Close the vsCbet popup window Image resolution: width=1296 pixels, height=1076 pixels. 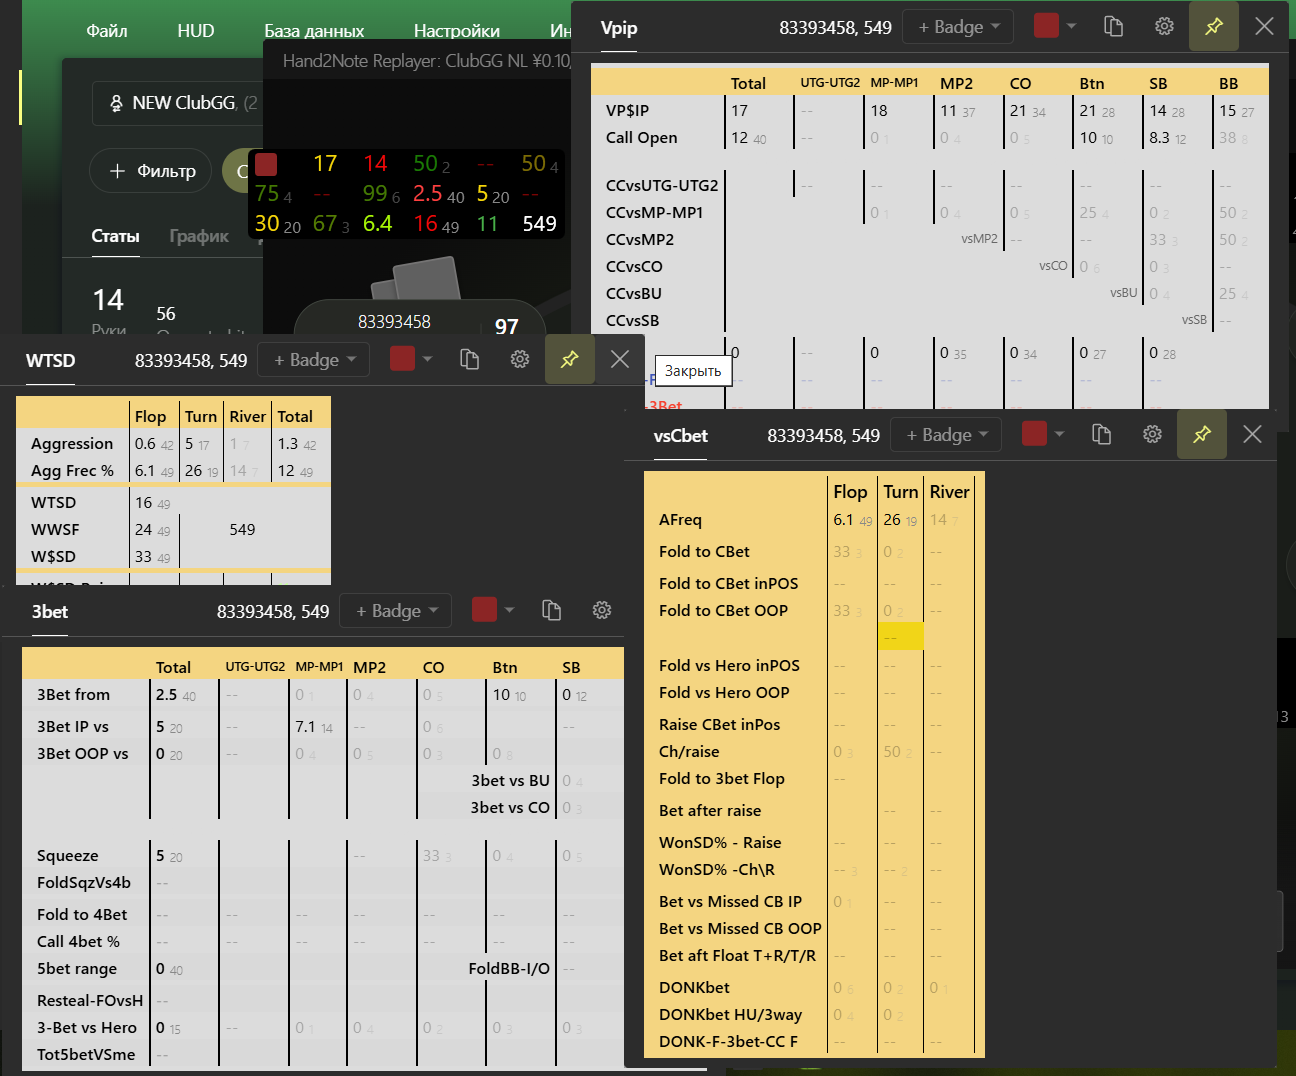pyautogui.click(x=1252, y=435)
